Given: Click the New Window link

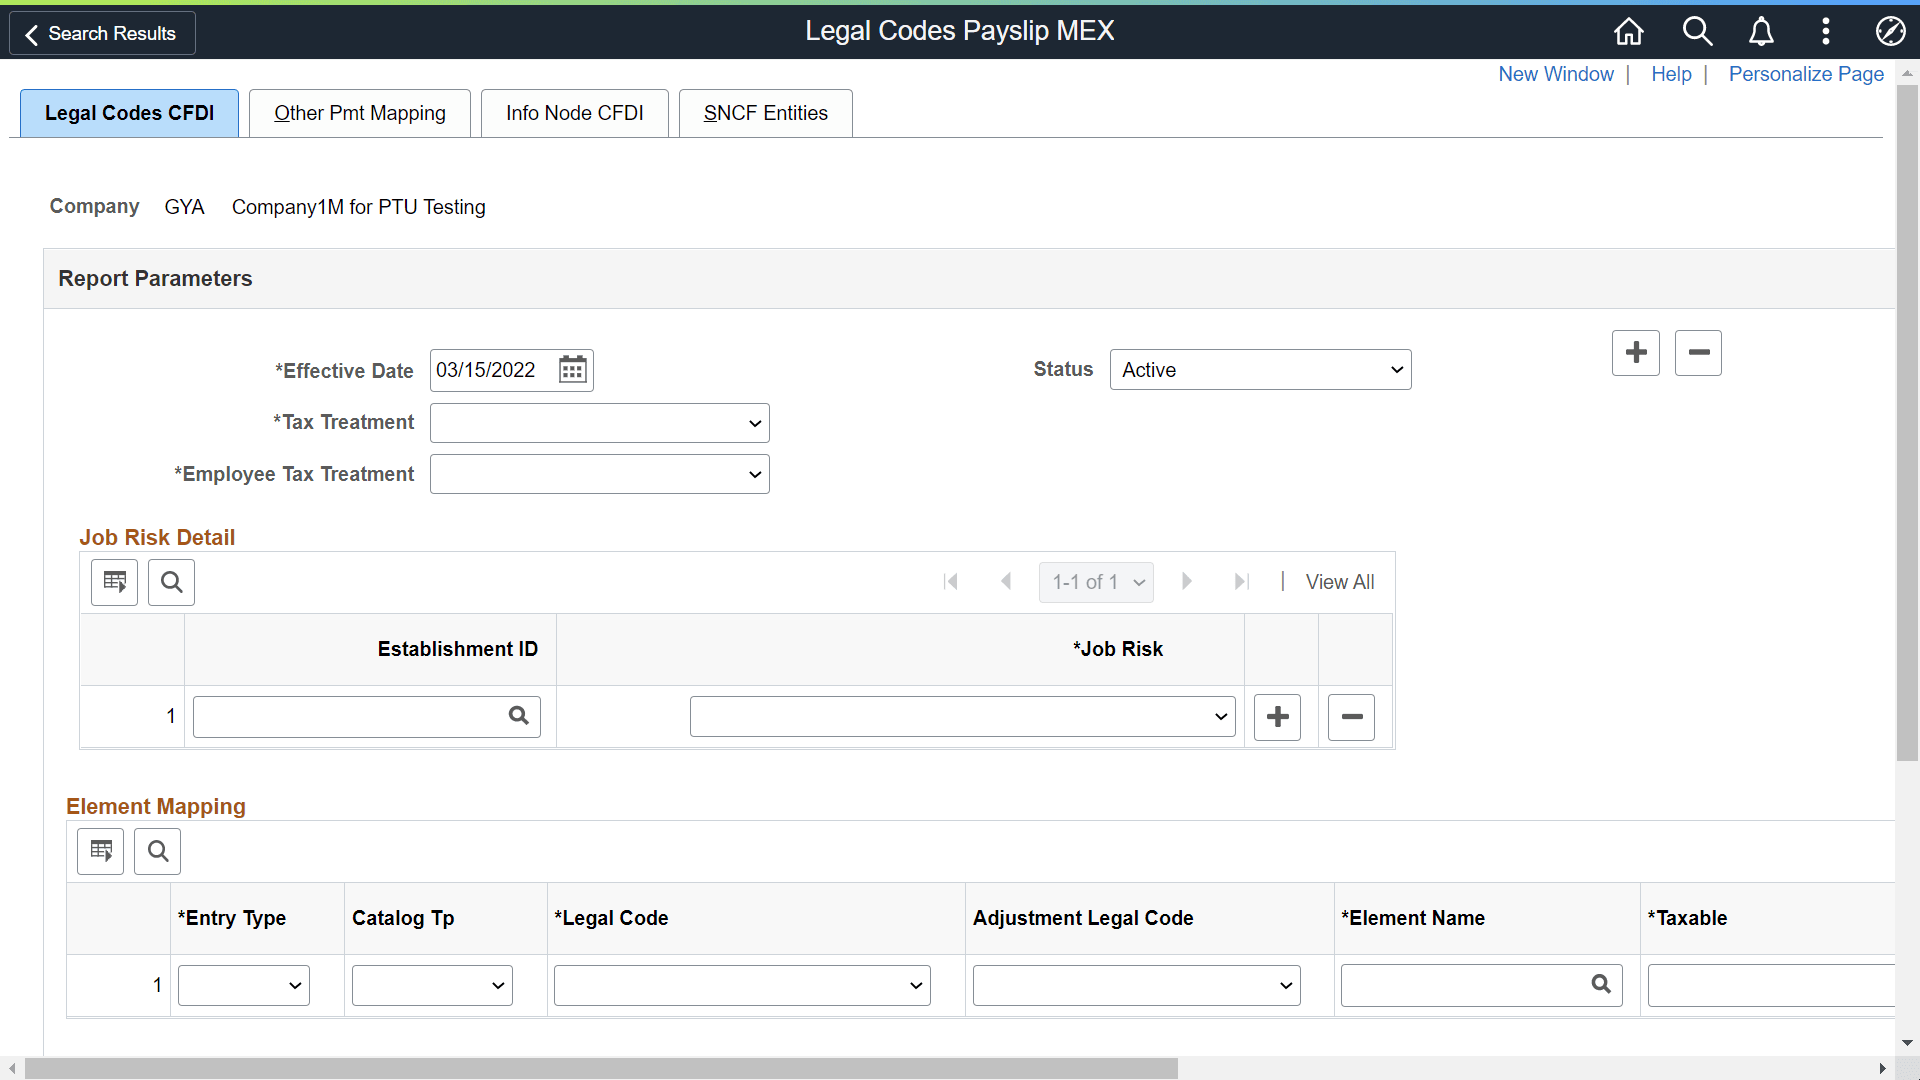Looking at the screenshot, I should point(1556,74).
